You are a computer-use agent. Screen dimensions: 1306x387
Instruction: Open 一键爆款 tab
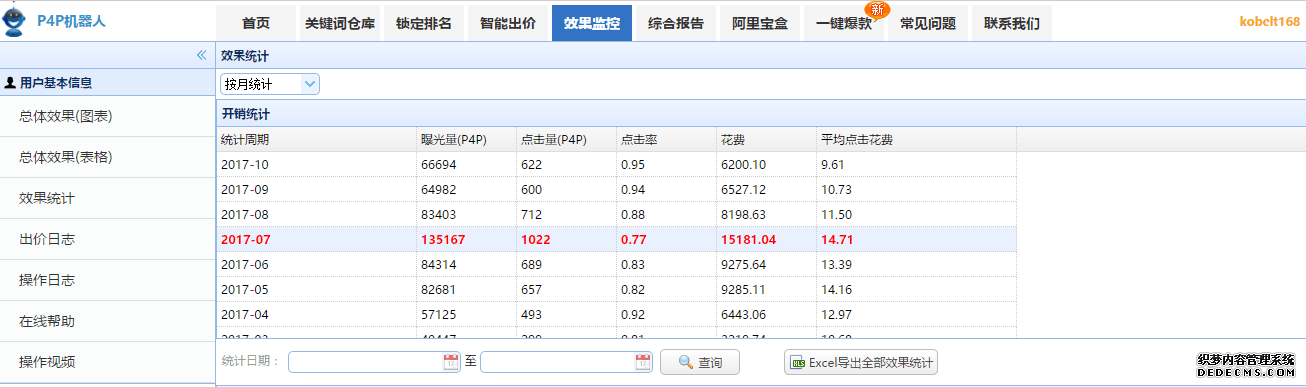(844, 23)
